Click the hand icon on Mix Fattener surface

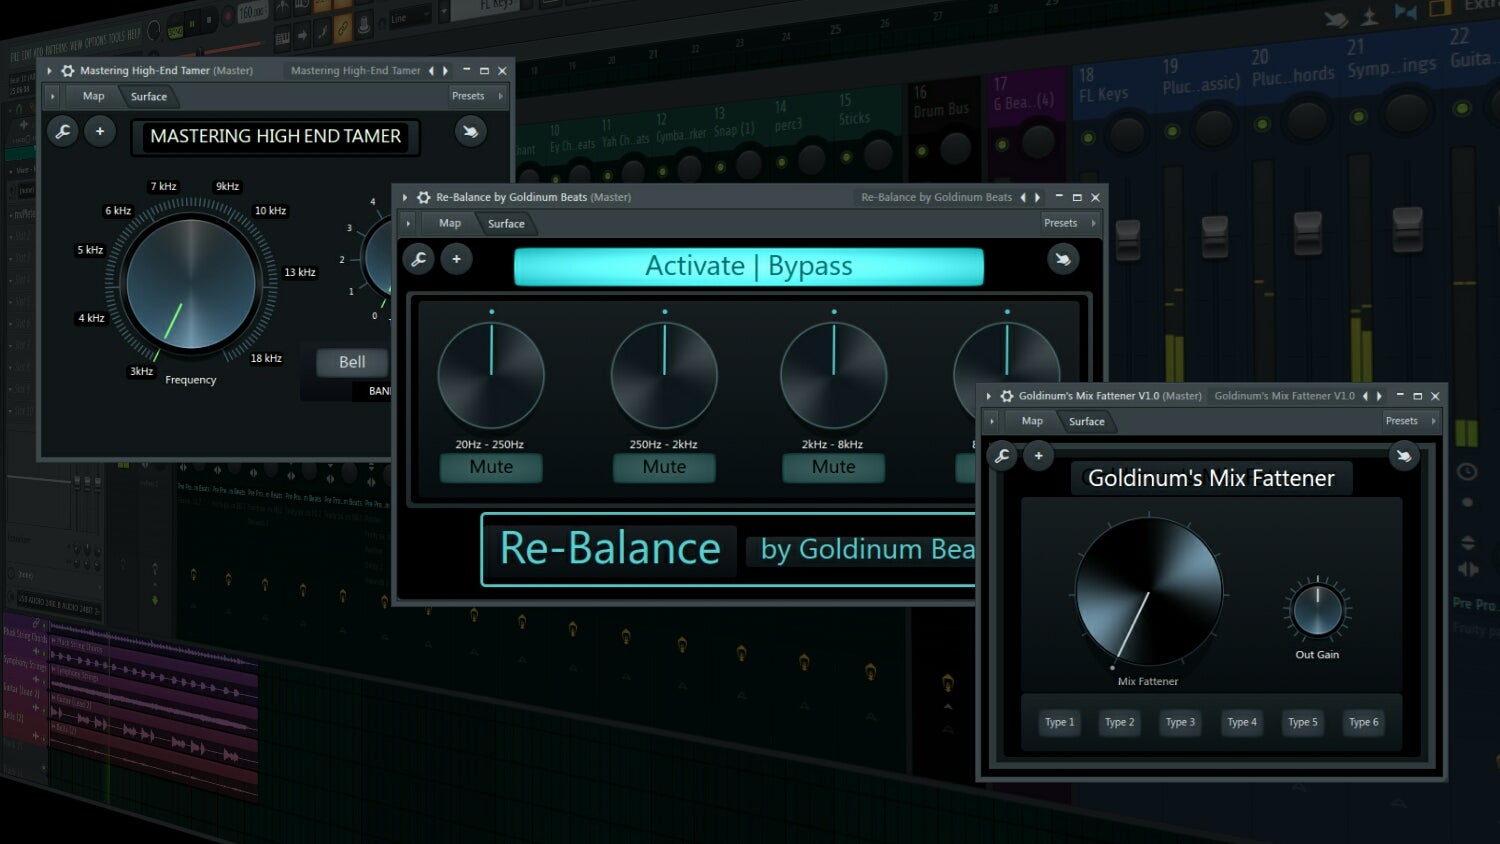point(1404,455)
